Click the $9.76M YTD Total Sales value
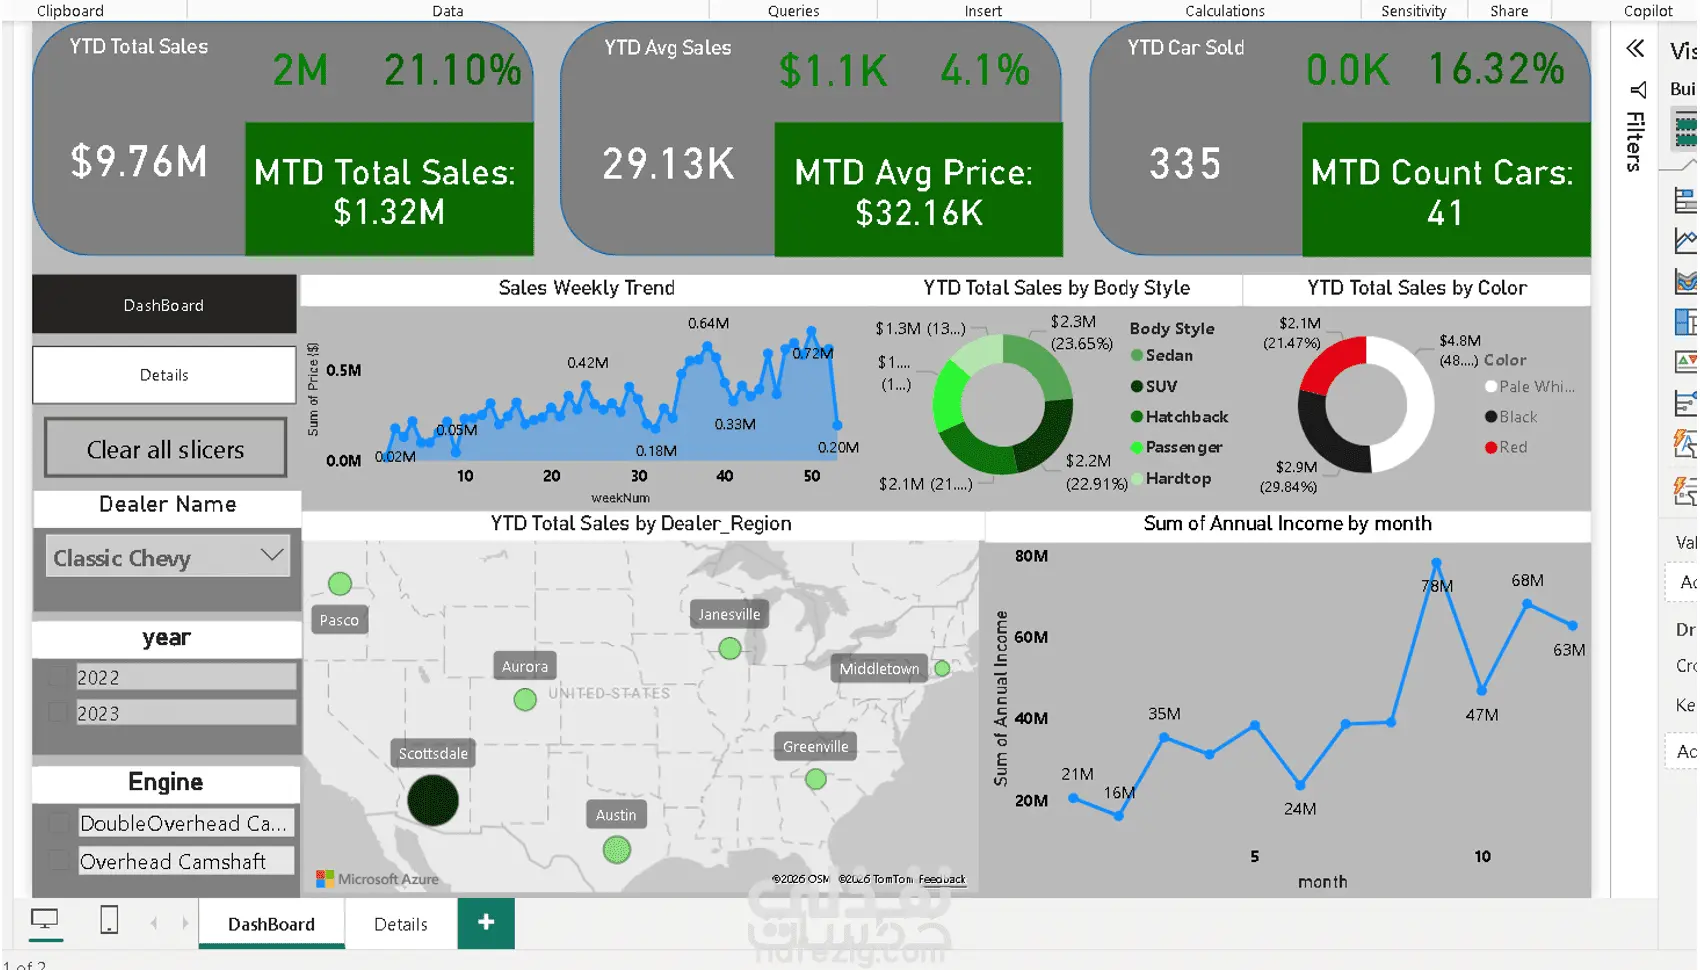Viewport: 1700px width, 970px height. click(x=139, y=161)
